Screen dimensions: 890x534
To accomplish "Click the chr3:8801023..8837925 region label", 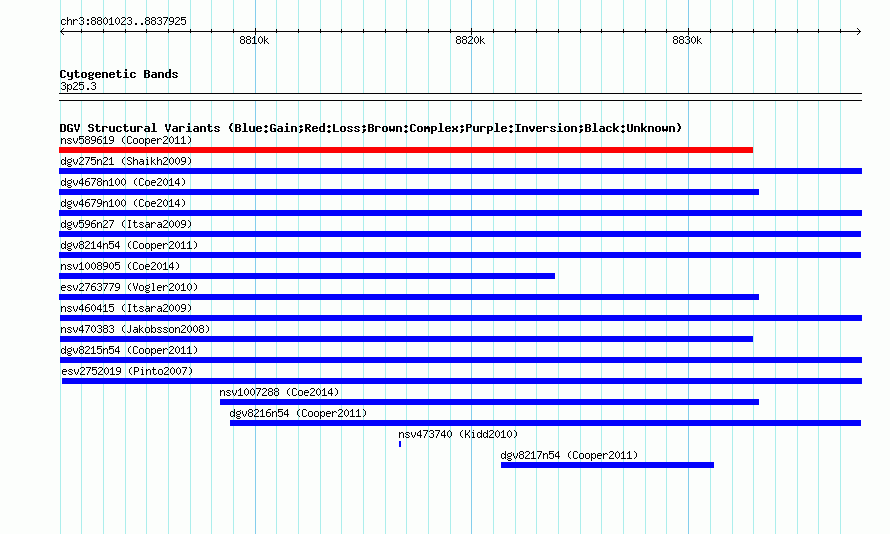I will click(x=123, y=21).
